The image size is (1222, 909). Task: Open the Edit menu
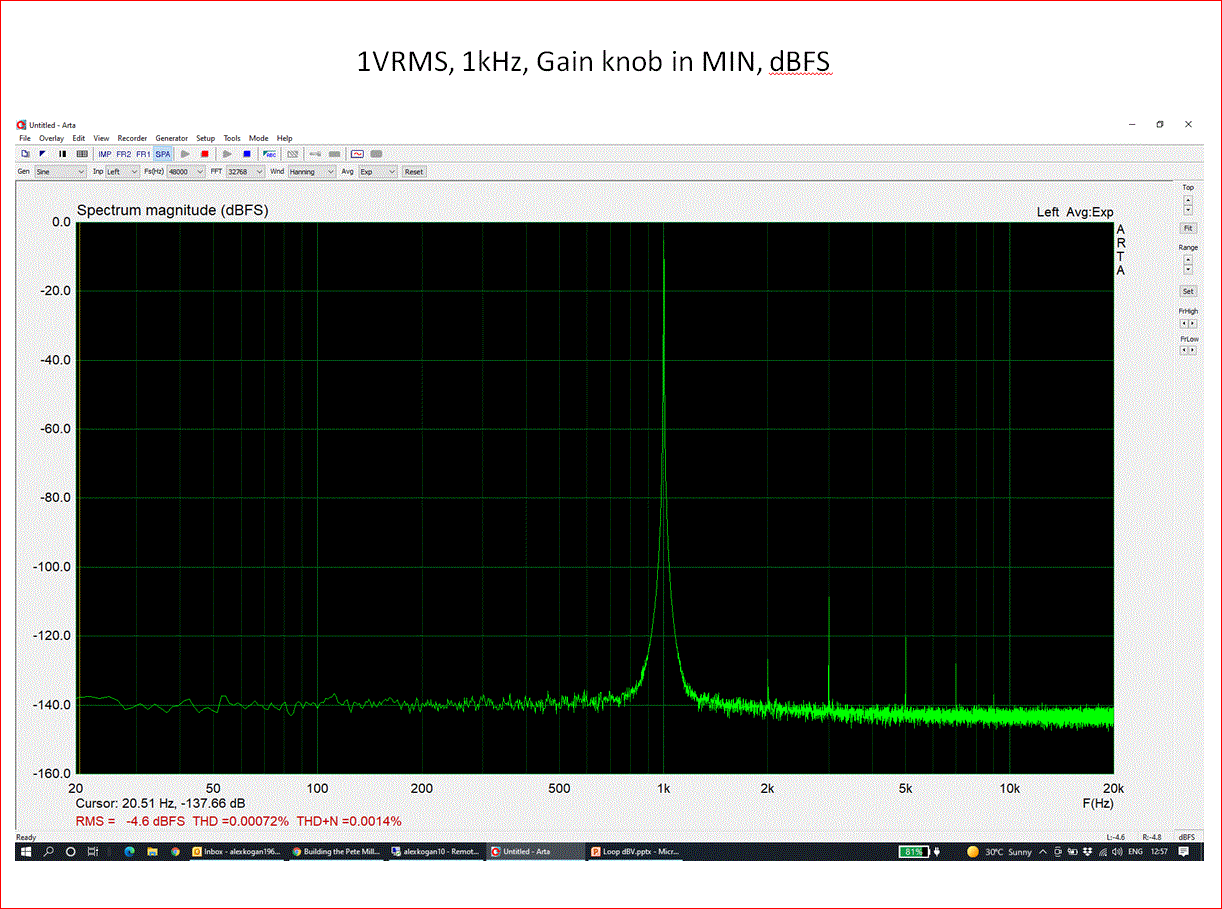pyautogui.click(x=78, y=138)
